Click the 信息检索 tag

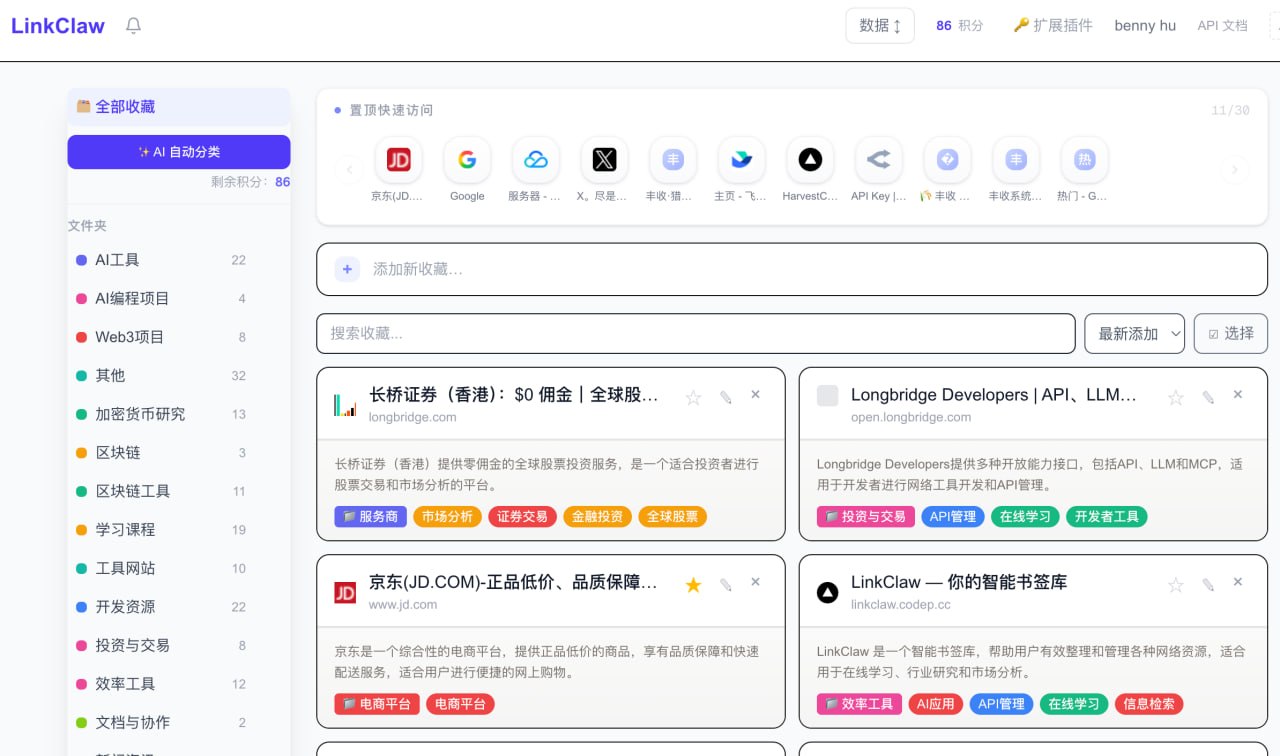(x=1148, y=704)
